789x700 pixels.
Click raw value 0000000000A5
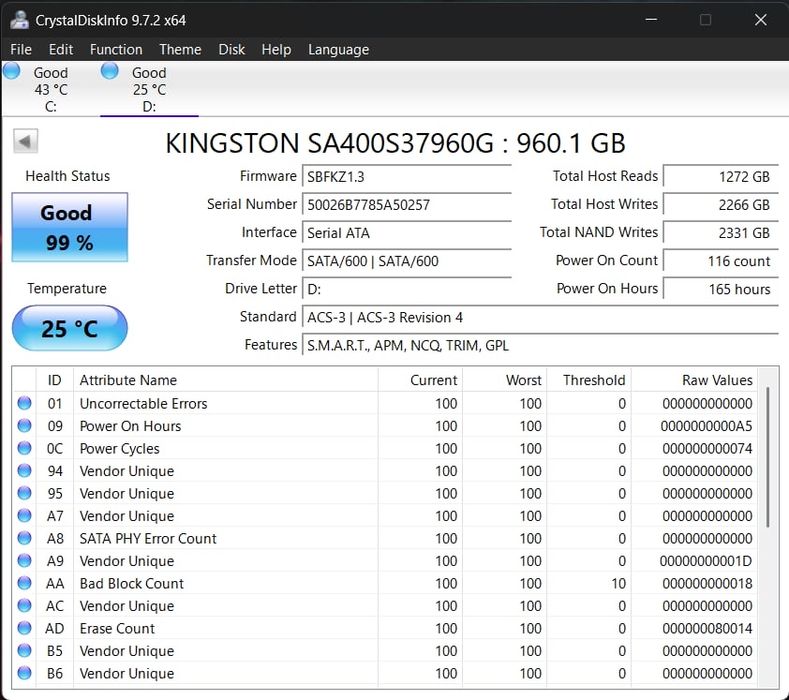click(706, 426)
